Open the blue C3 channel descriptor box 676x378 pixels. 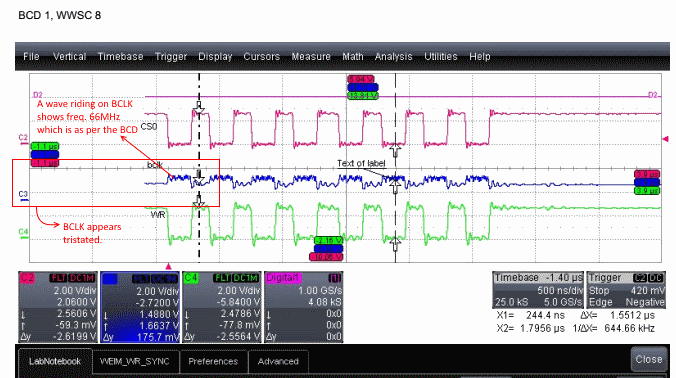click(x=140, y=307)
